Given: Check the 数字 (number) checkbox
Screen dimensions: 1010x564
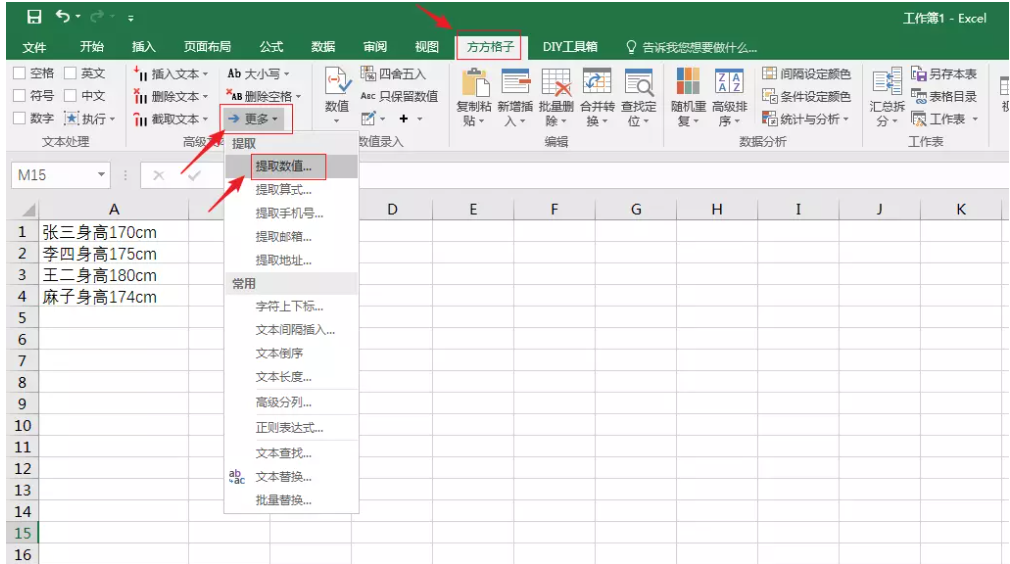Looking at the screenshot, I should click(20, 119).
